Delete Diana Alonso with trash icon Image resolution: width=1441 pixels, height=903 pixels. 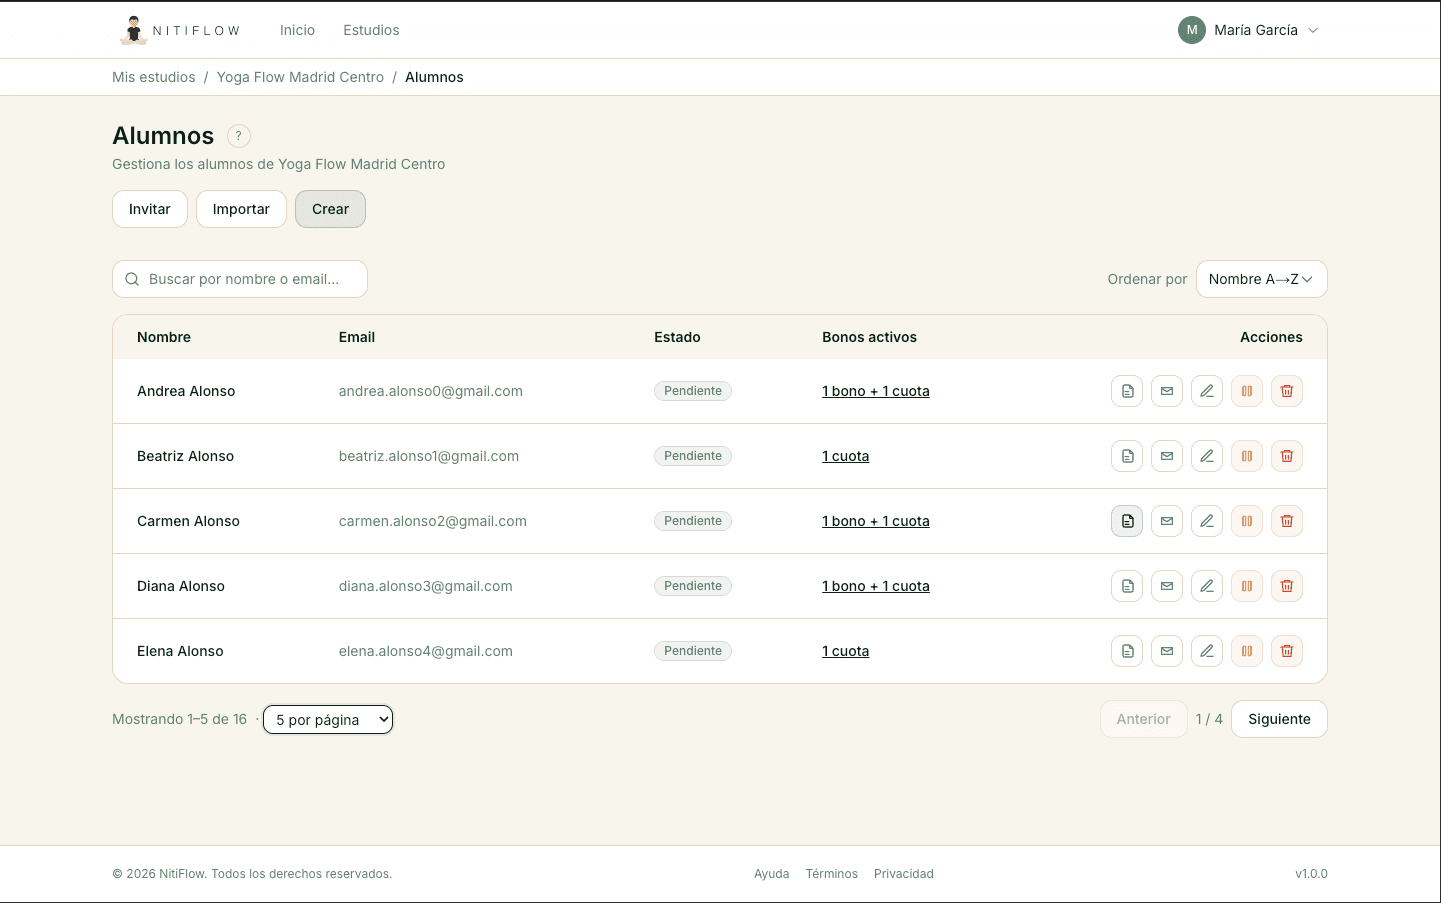tap(1287, 586)
